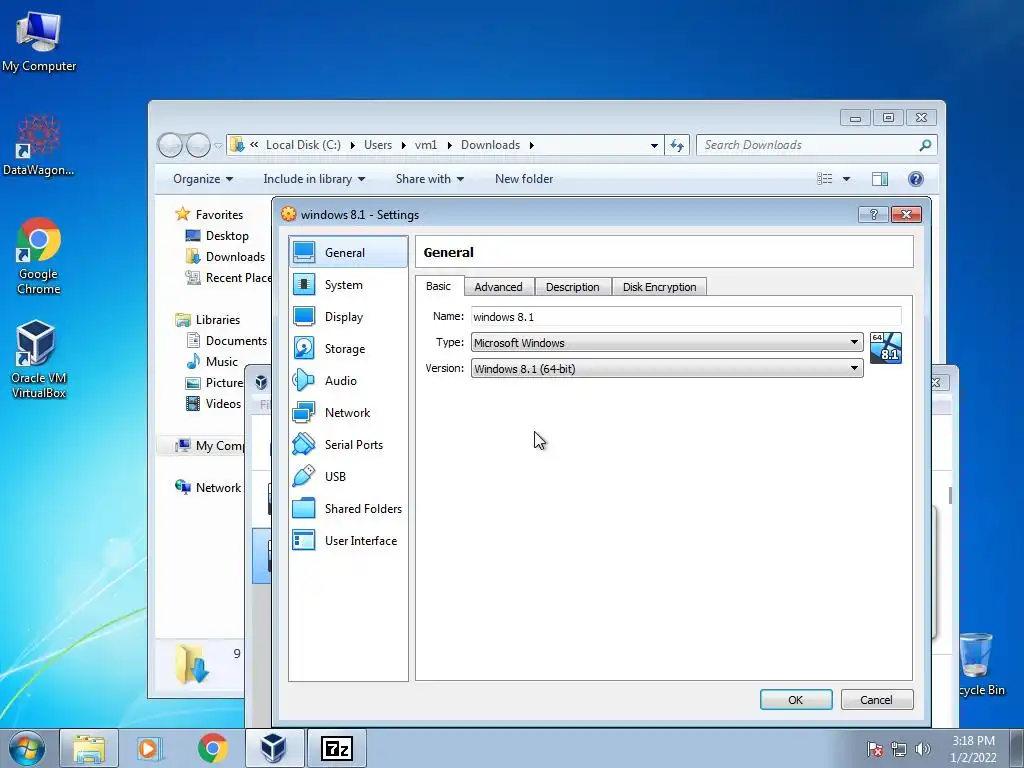
Task: Click the Search Downloads box
Action: coord(816,145)
